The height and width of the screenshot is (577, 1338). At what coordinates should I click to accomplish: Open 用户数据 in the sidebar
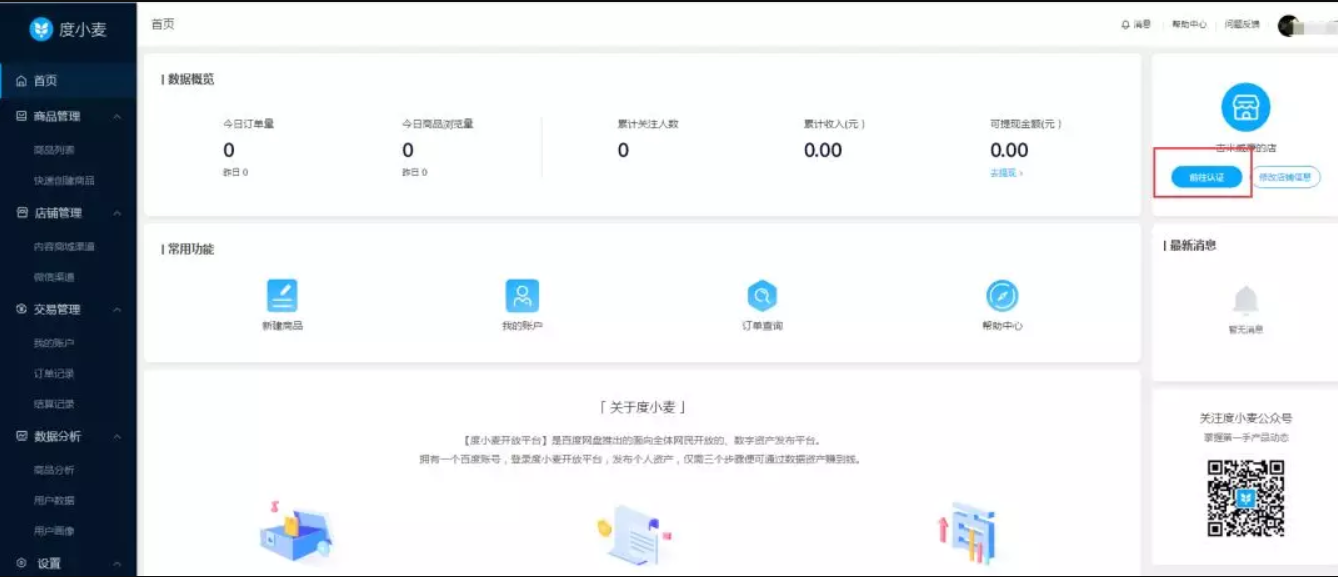click(54, 500)
